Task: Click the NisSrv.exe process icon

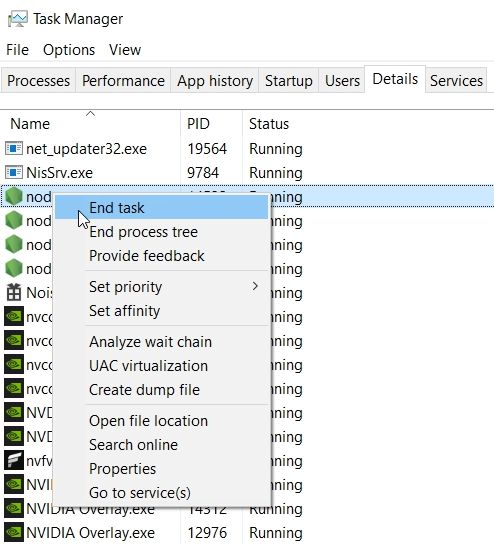Action: click(x=14, y=173)
